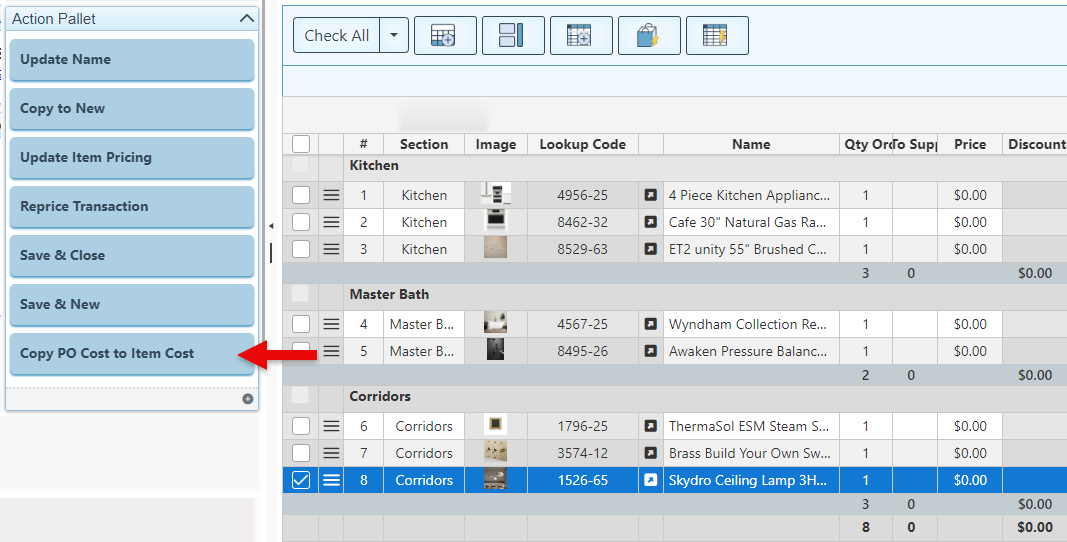
Task: Toggle the header select-all checkbox
Action: pyautogui.click(x=301, y=144)
